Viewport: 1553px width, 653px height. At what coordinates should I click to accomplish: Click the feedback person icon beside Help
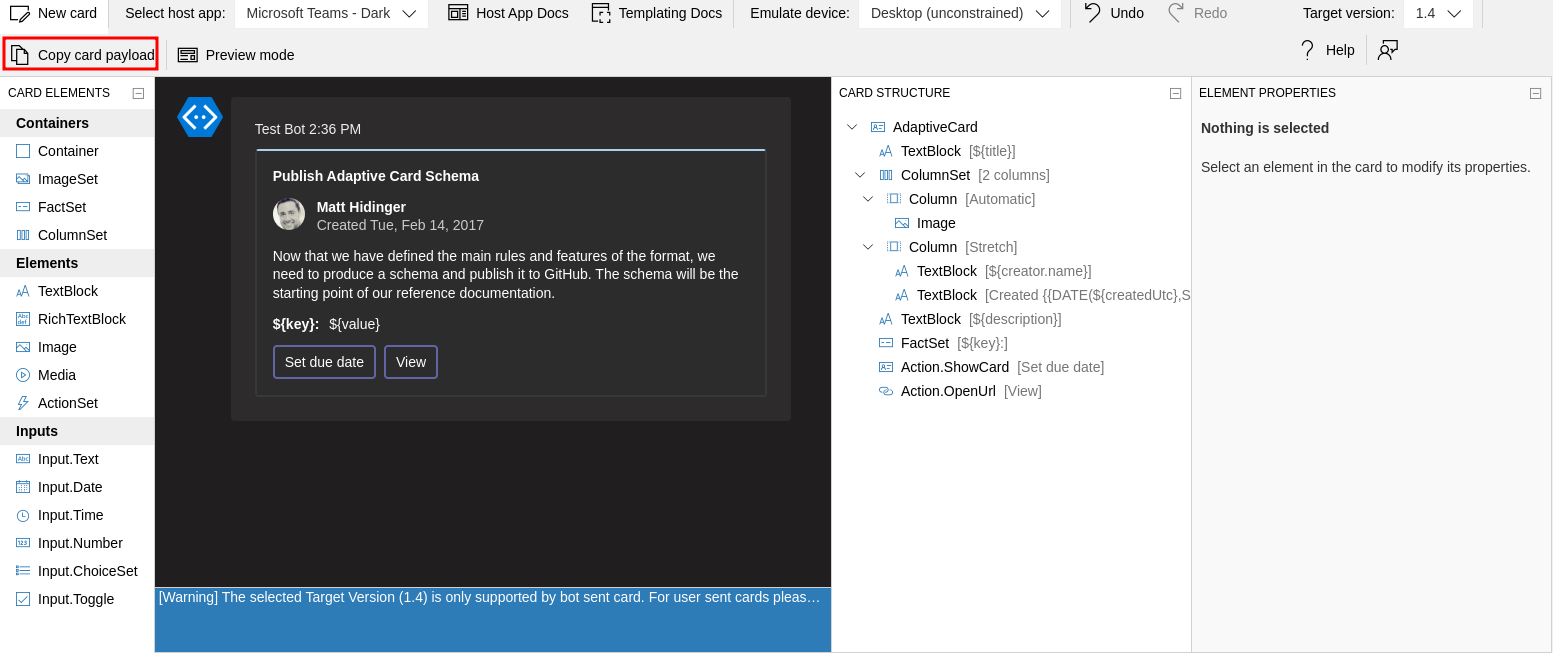coord(1388,50)
